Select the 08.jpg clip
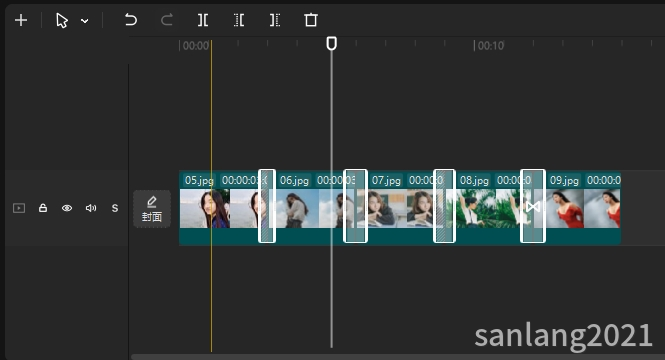The height and width of the screenshot is (360, 665). tap(488, 208)
